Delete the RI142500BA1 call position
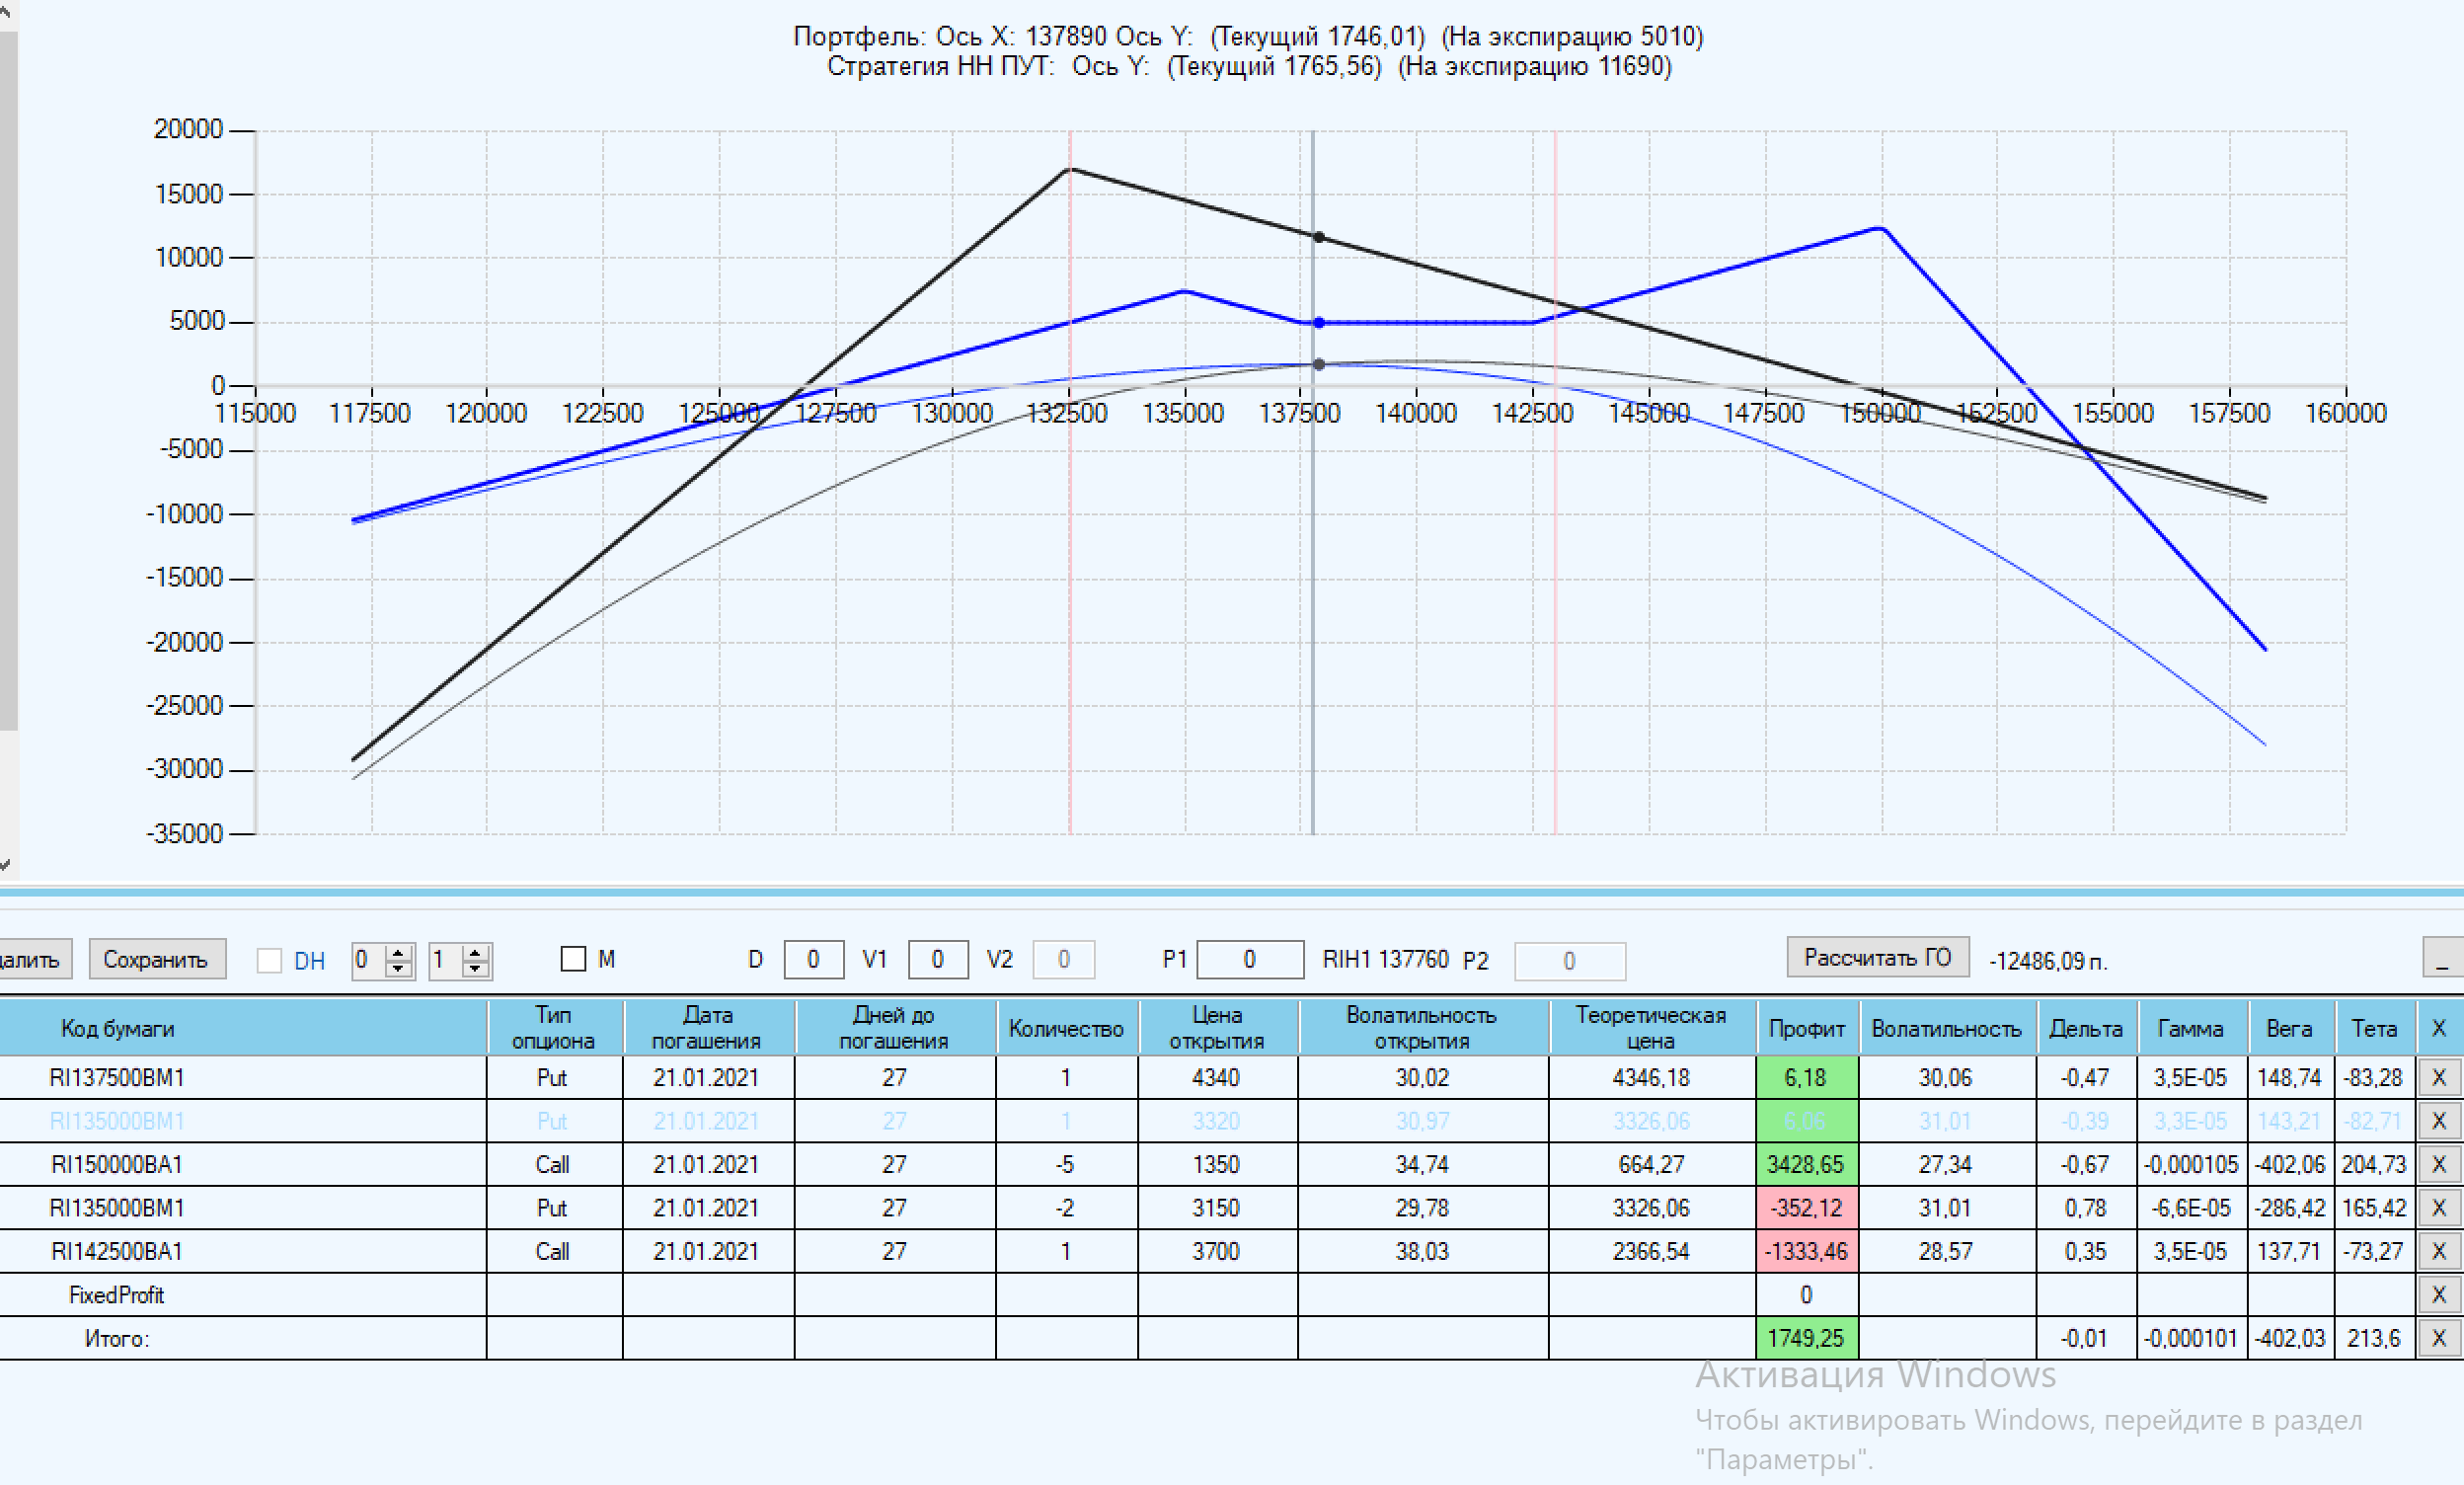Image resolution: width=2464 pixels, height=1485 pixels. (2438, 1251)
